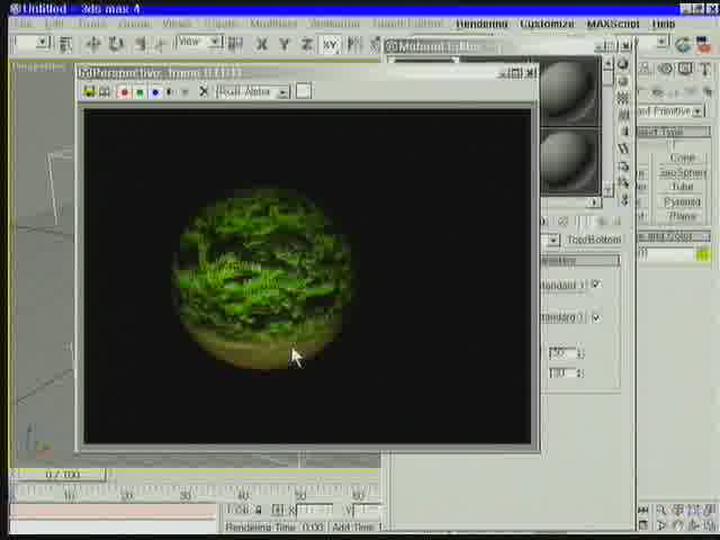Viewport: 720px width, 540px height.
Task: Click the color swatch in render window toolbar
Action: tap(304, 90)
